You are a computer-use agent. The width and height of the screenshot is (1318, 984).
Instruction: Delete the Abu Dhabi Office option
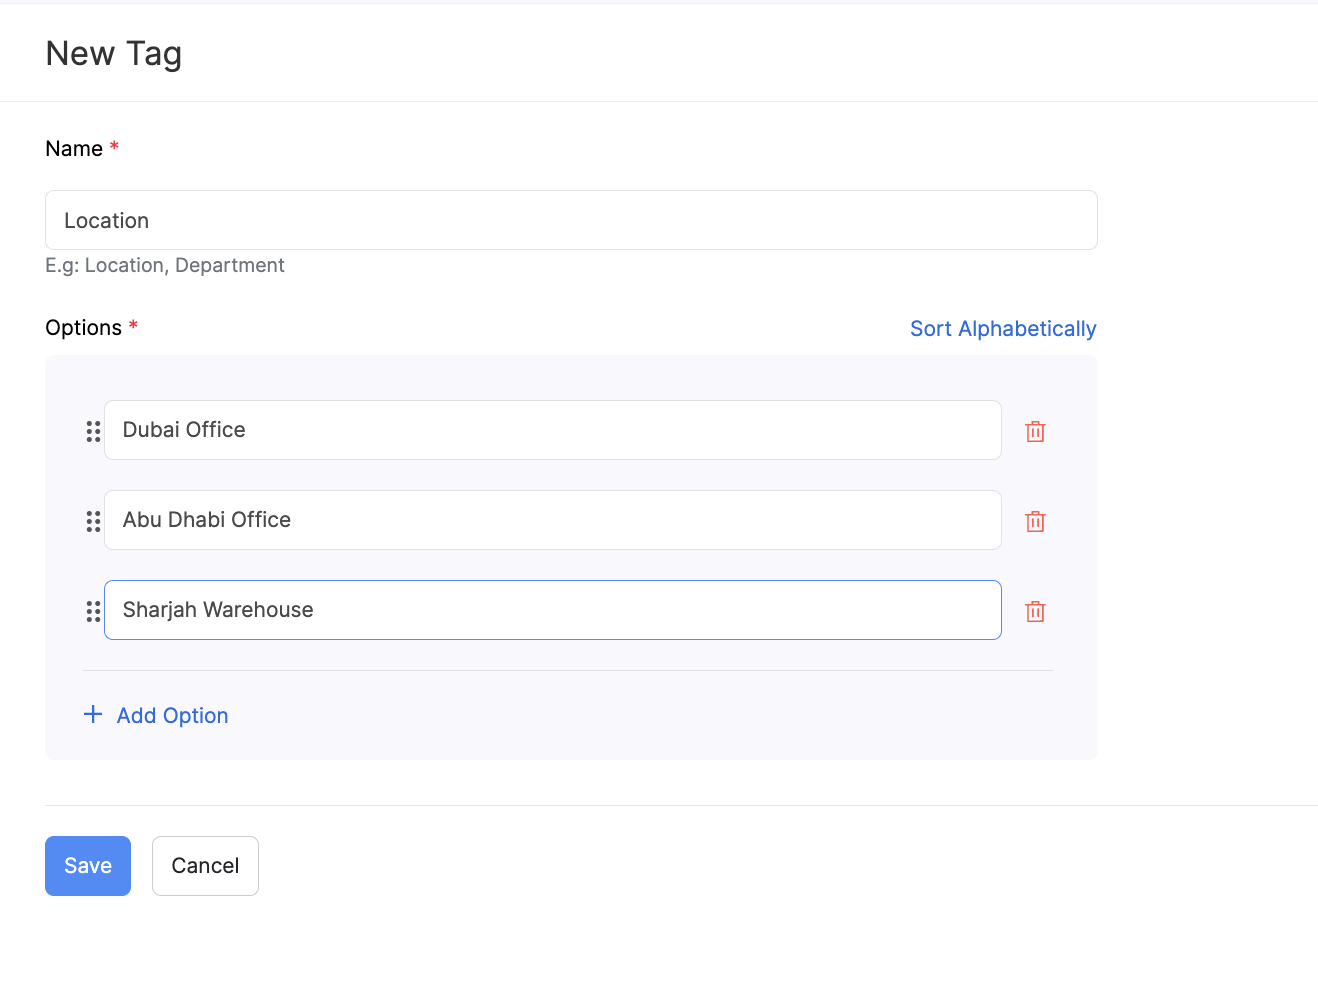tap(1035, 521)
